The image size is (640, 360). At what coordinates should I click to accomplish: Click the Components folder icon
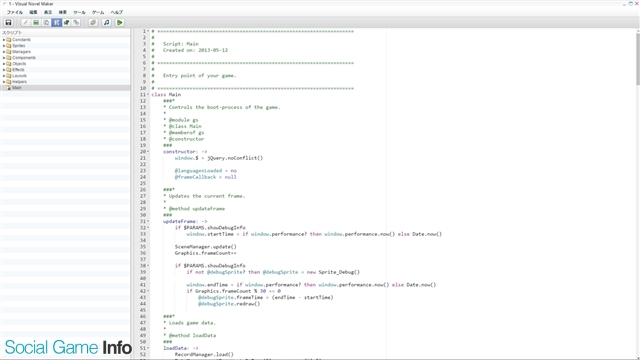click(x=9, y=58)
